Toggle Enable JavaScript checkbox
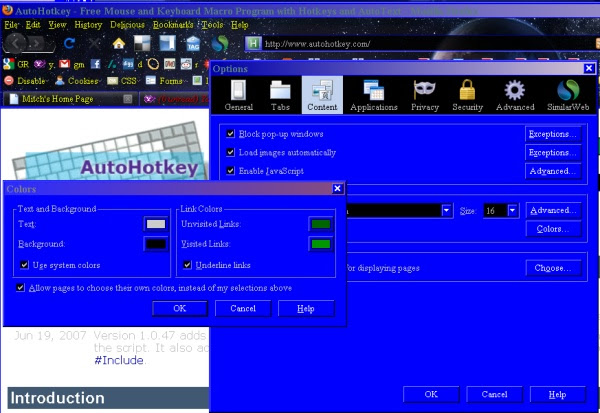This screenshot has height=413, width=600. click(230, 170)
